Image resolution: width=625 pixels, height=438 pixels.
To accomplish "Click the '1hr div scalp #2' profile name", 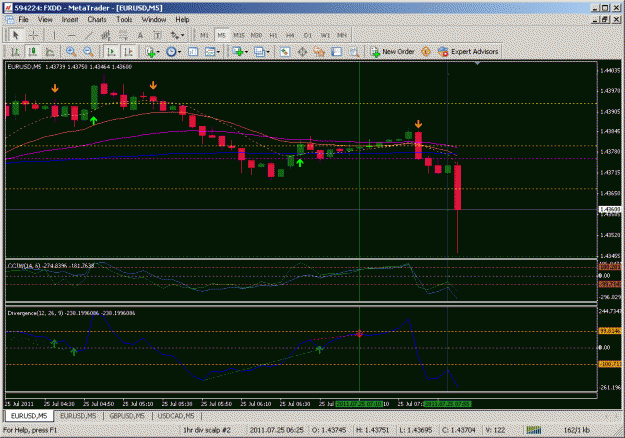I will [206, 430].
